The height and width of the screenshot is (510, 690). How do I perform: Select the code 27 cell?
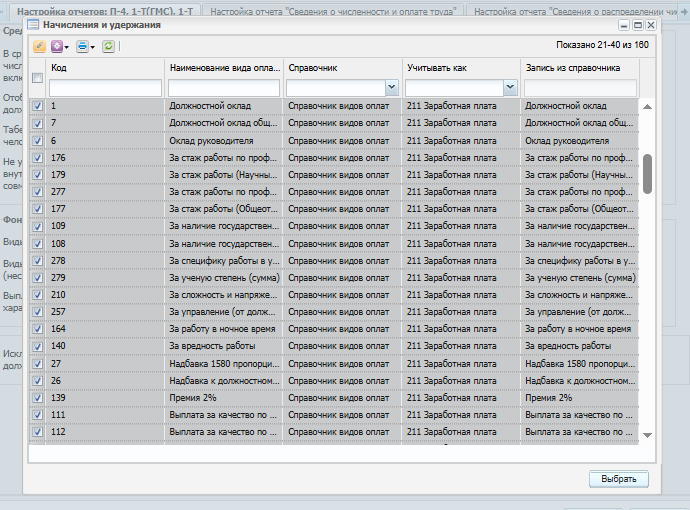coord(105,363)
